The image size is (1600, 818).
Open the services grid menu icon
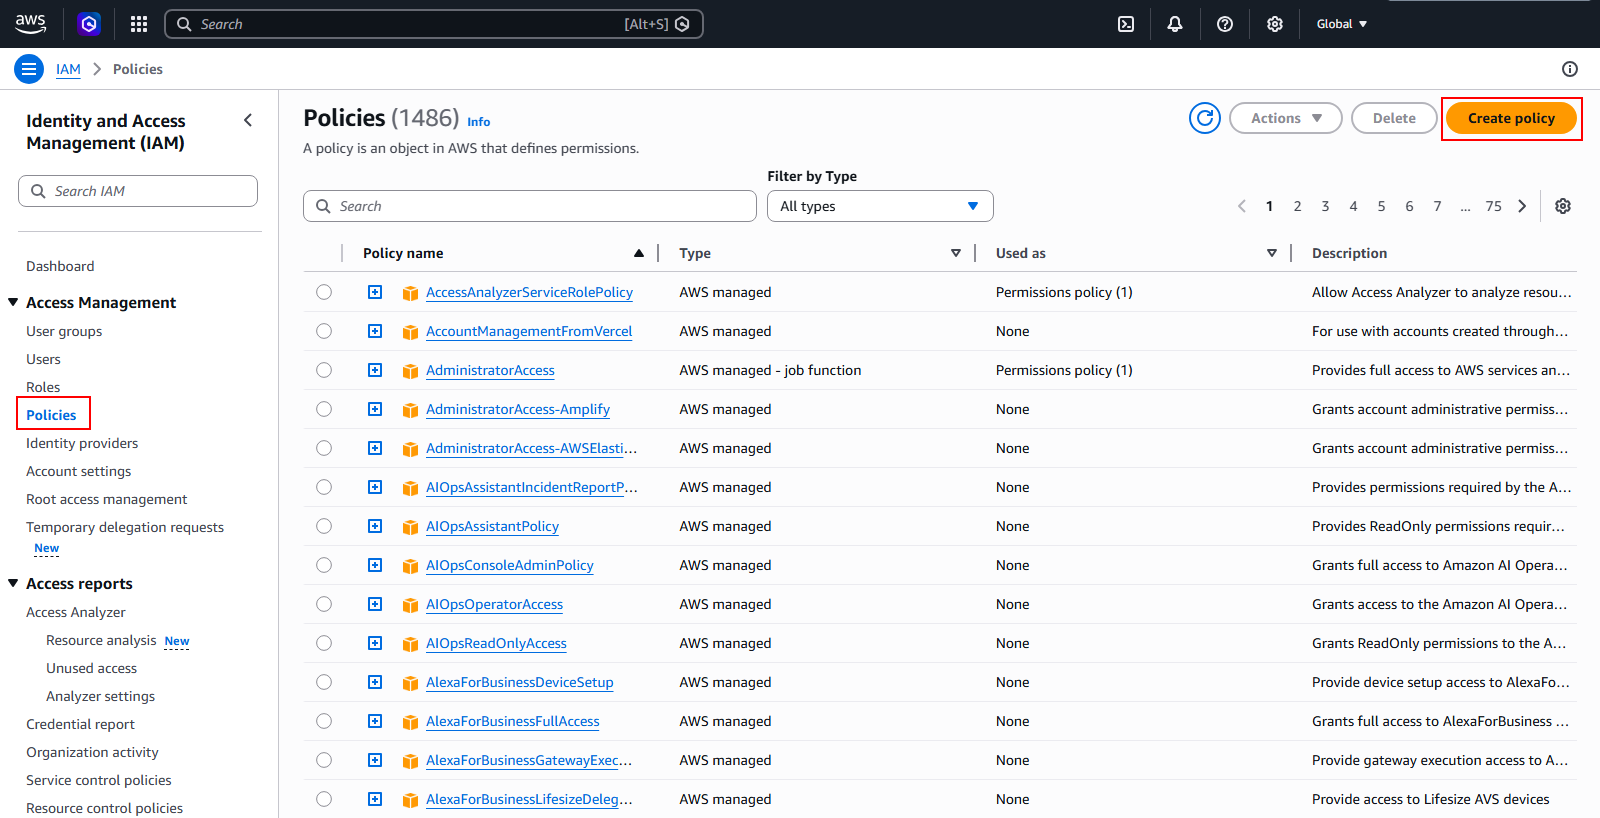(x=139, y=24)
